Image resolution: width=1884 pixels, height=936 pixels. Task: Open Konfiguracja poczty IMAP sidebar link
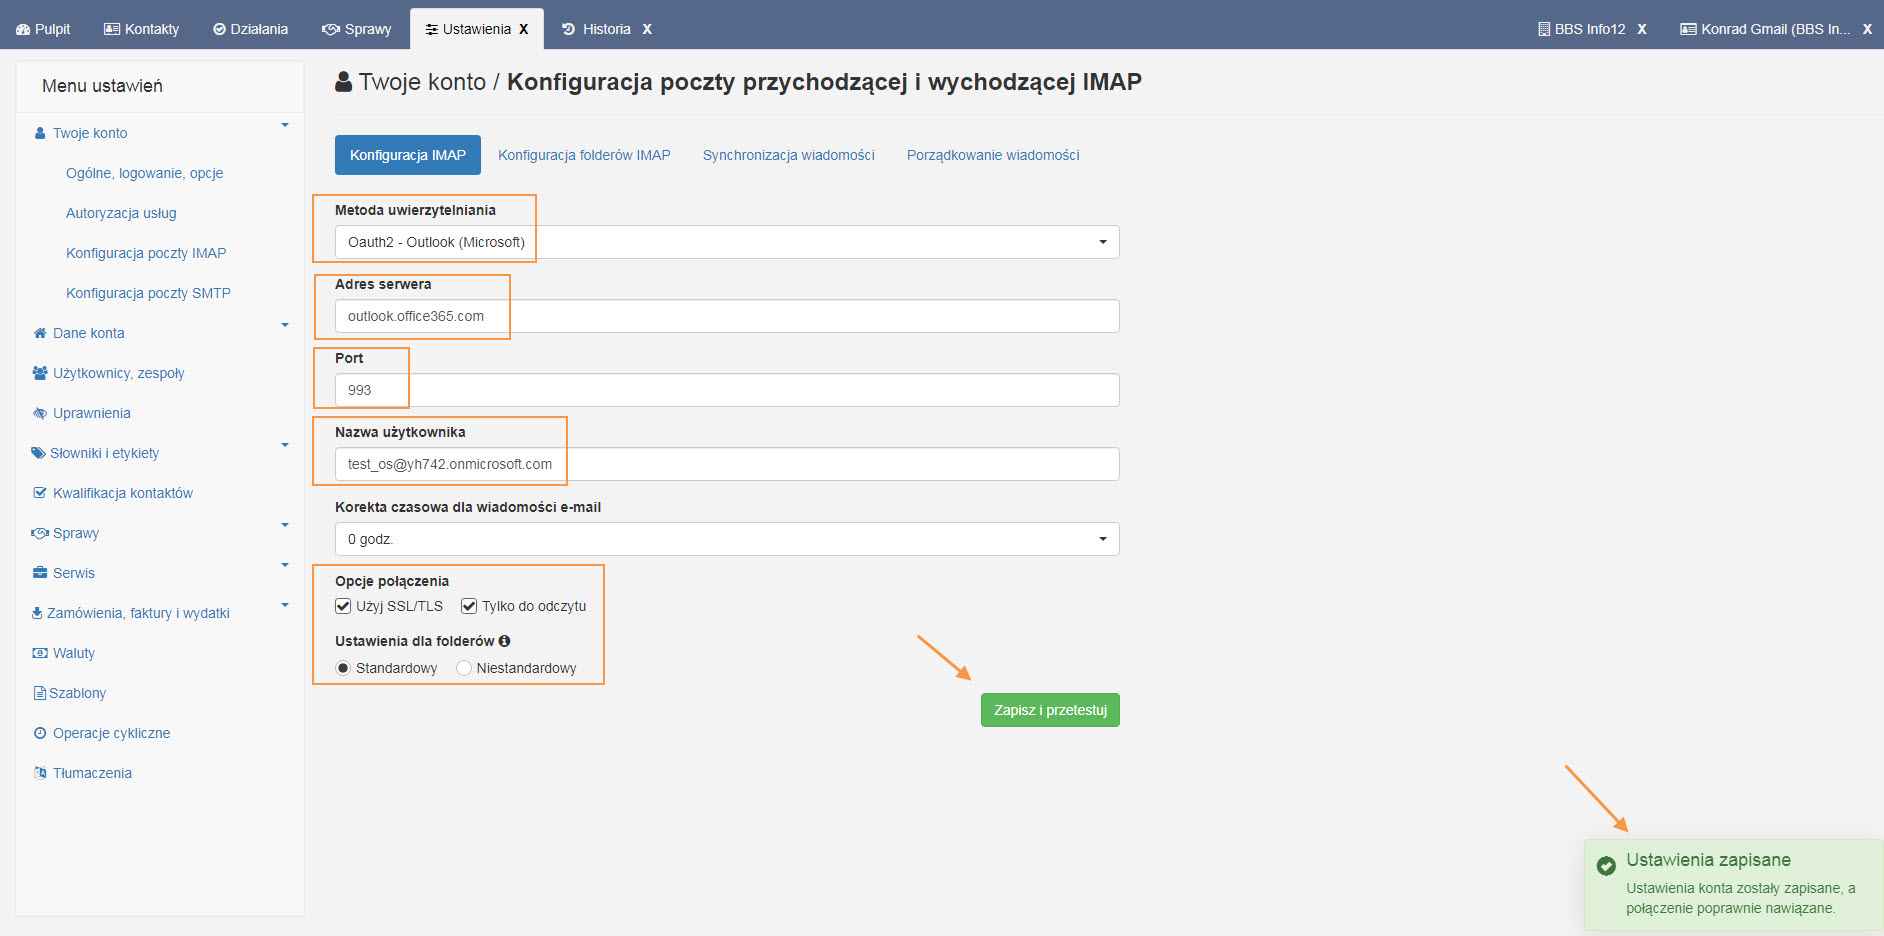[x=146, y=253]
